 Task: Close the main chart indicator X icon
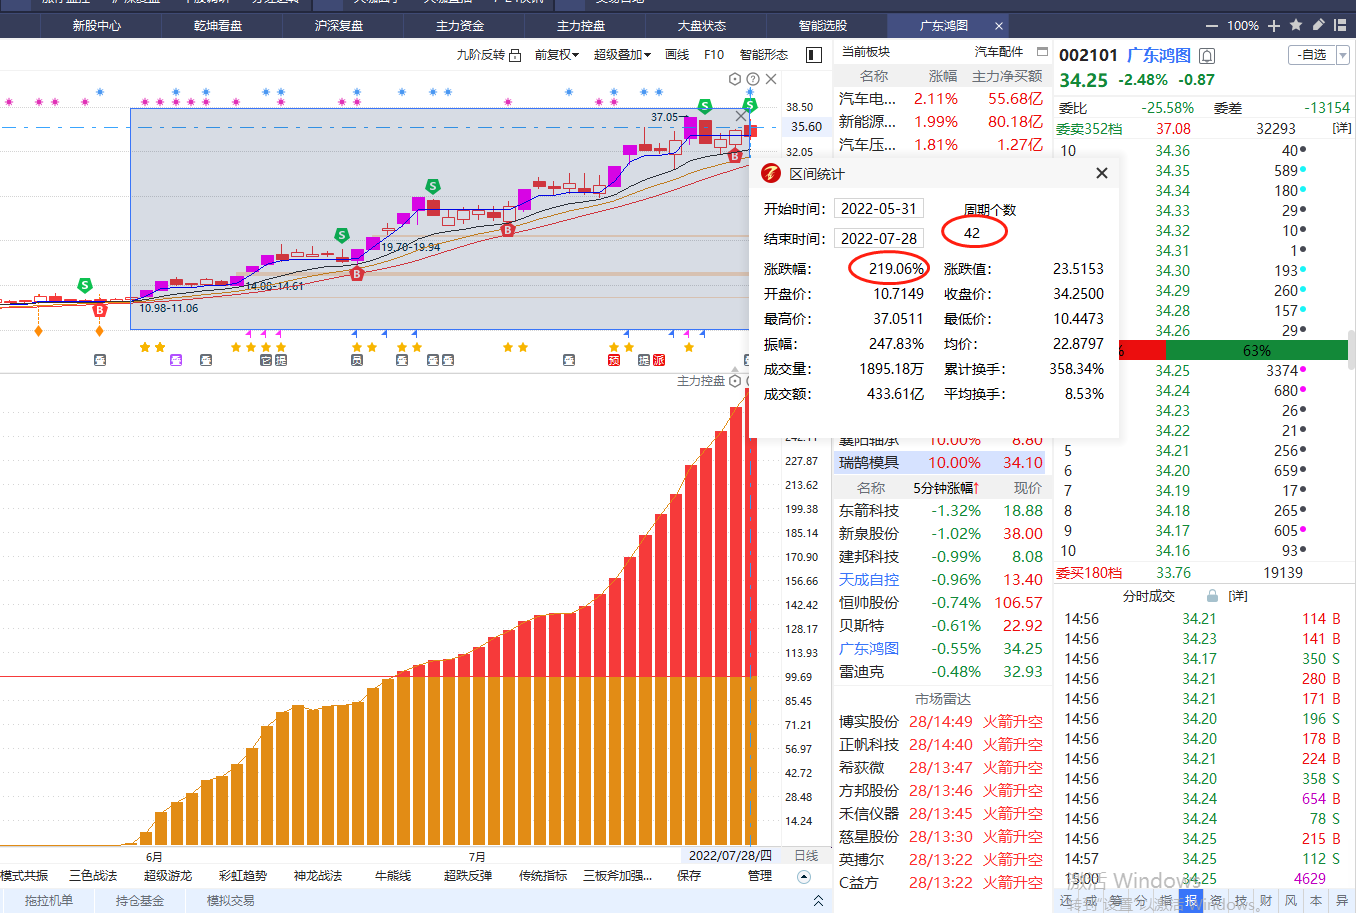771,79
